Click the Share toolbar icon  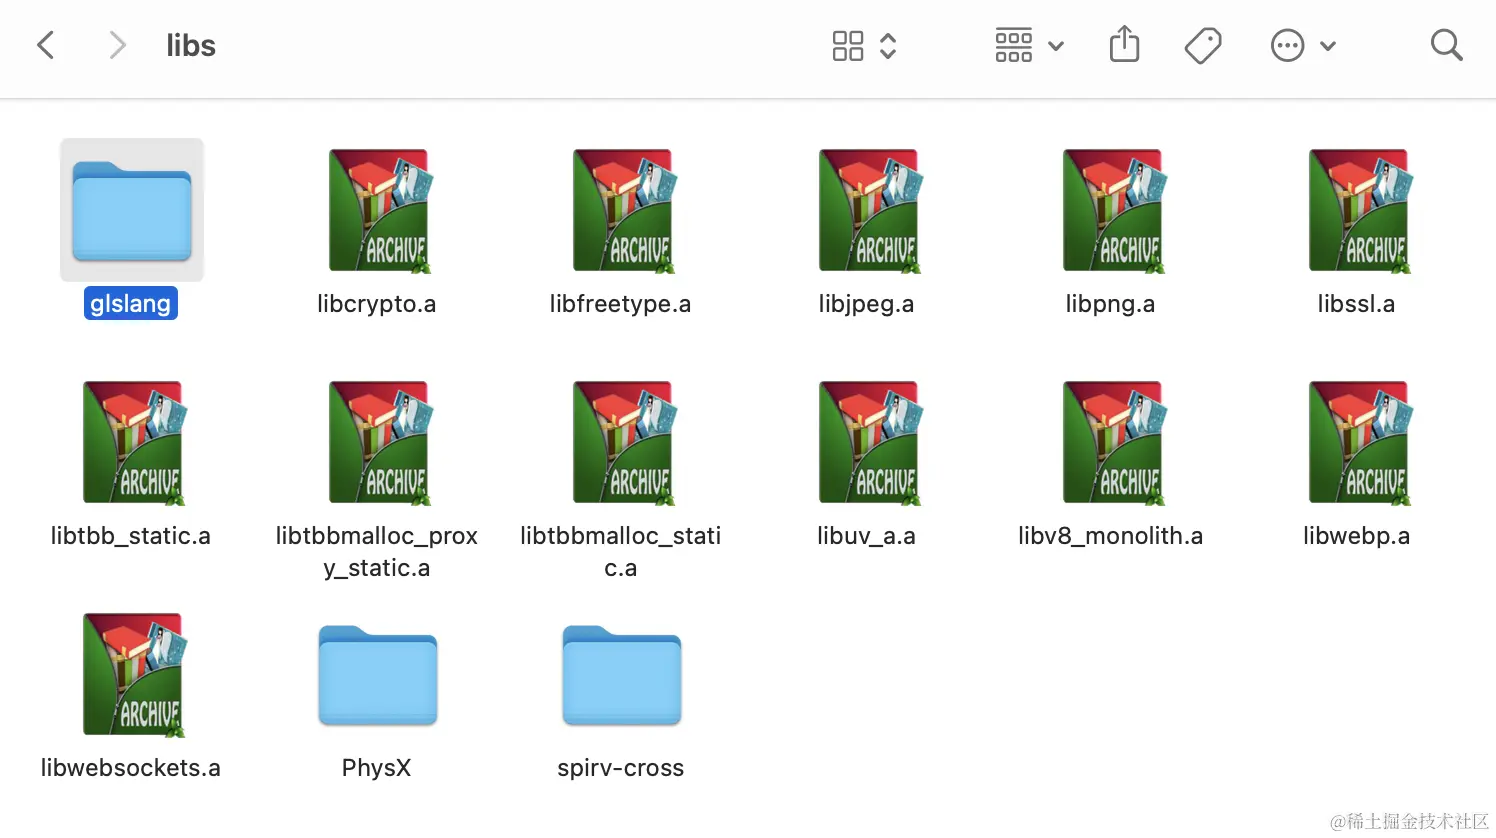[x=1125, y=45]
